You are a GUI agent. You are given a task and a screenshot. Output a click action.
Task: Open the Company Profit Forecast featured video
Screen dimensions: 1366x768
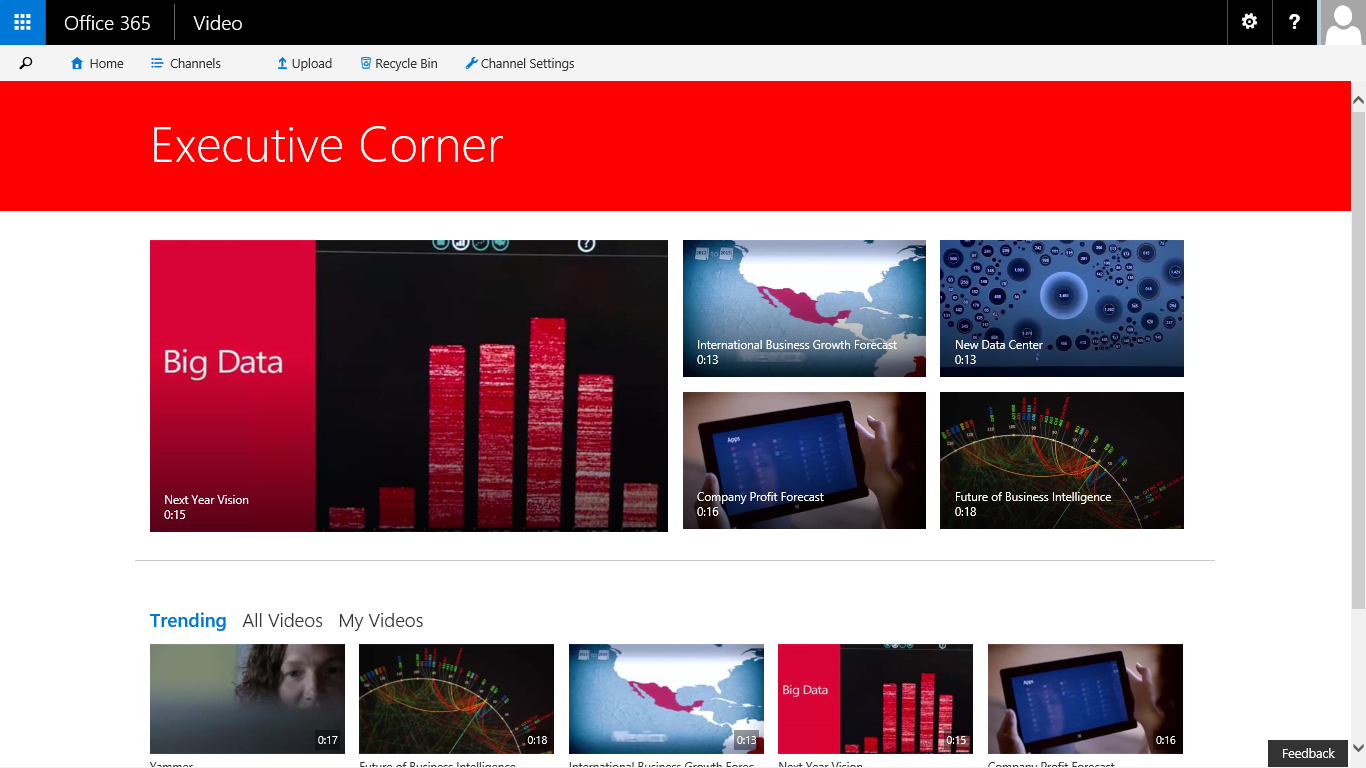pyautogui.click(x=804, y=460)
